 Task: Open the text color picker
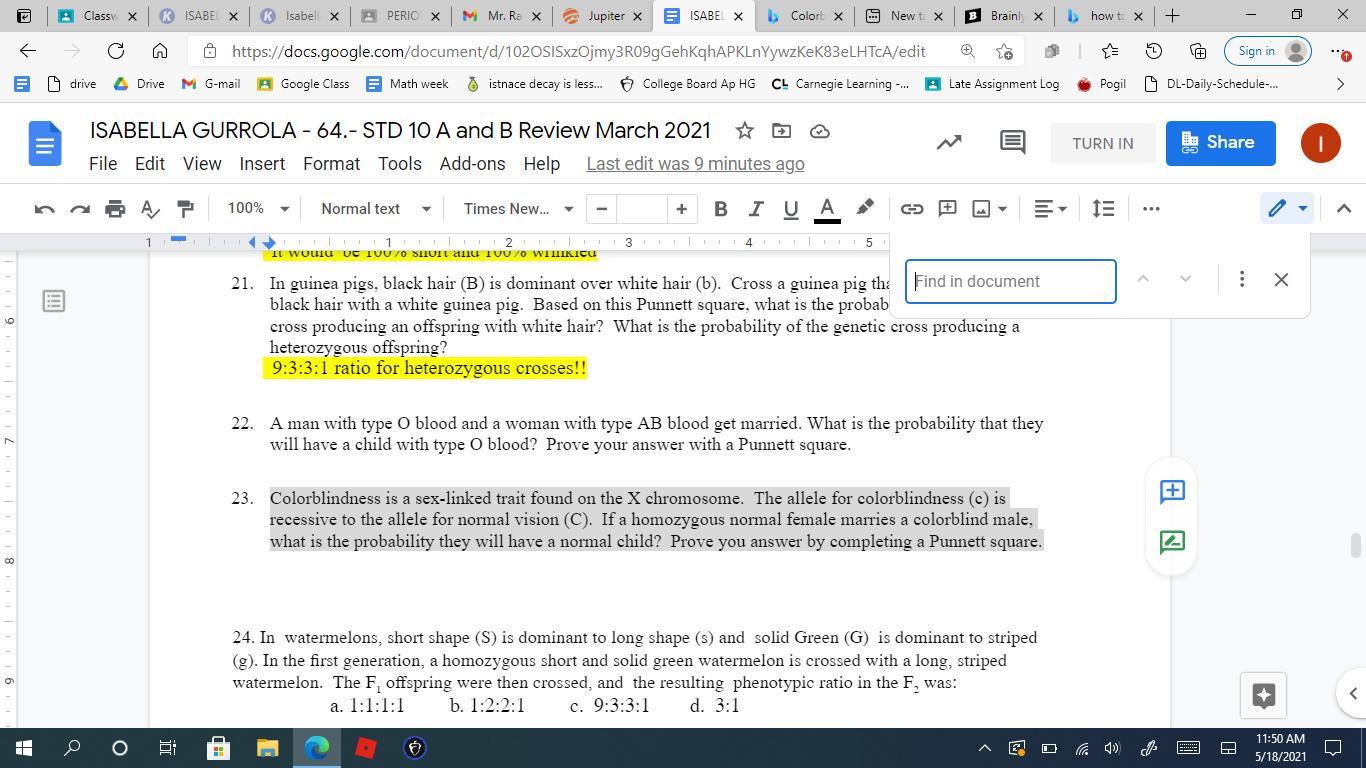(x=827, y=208)
